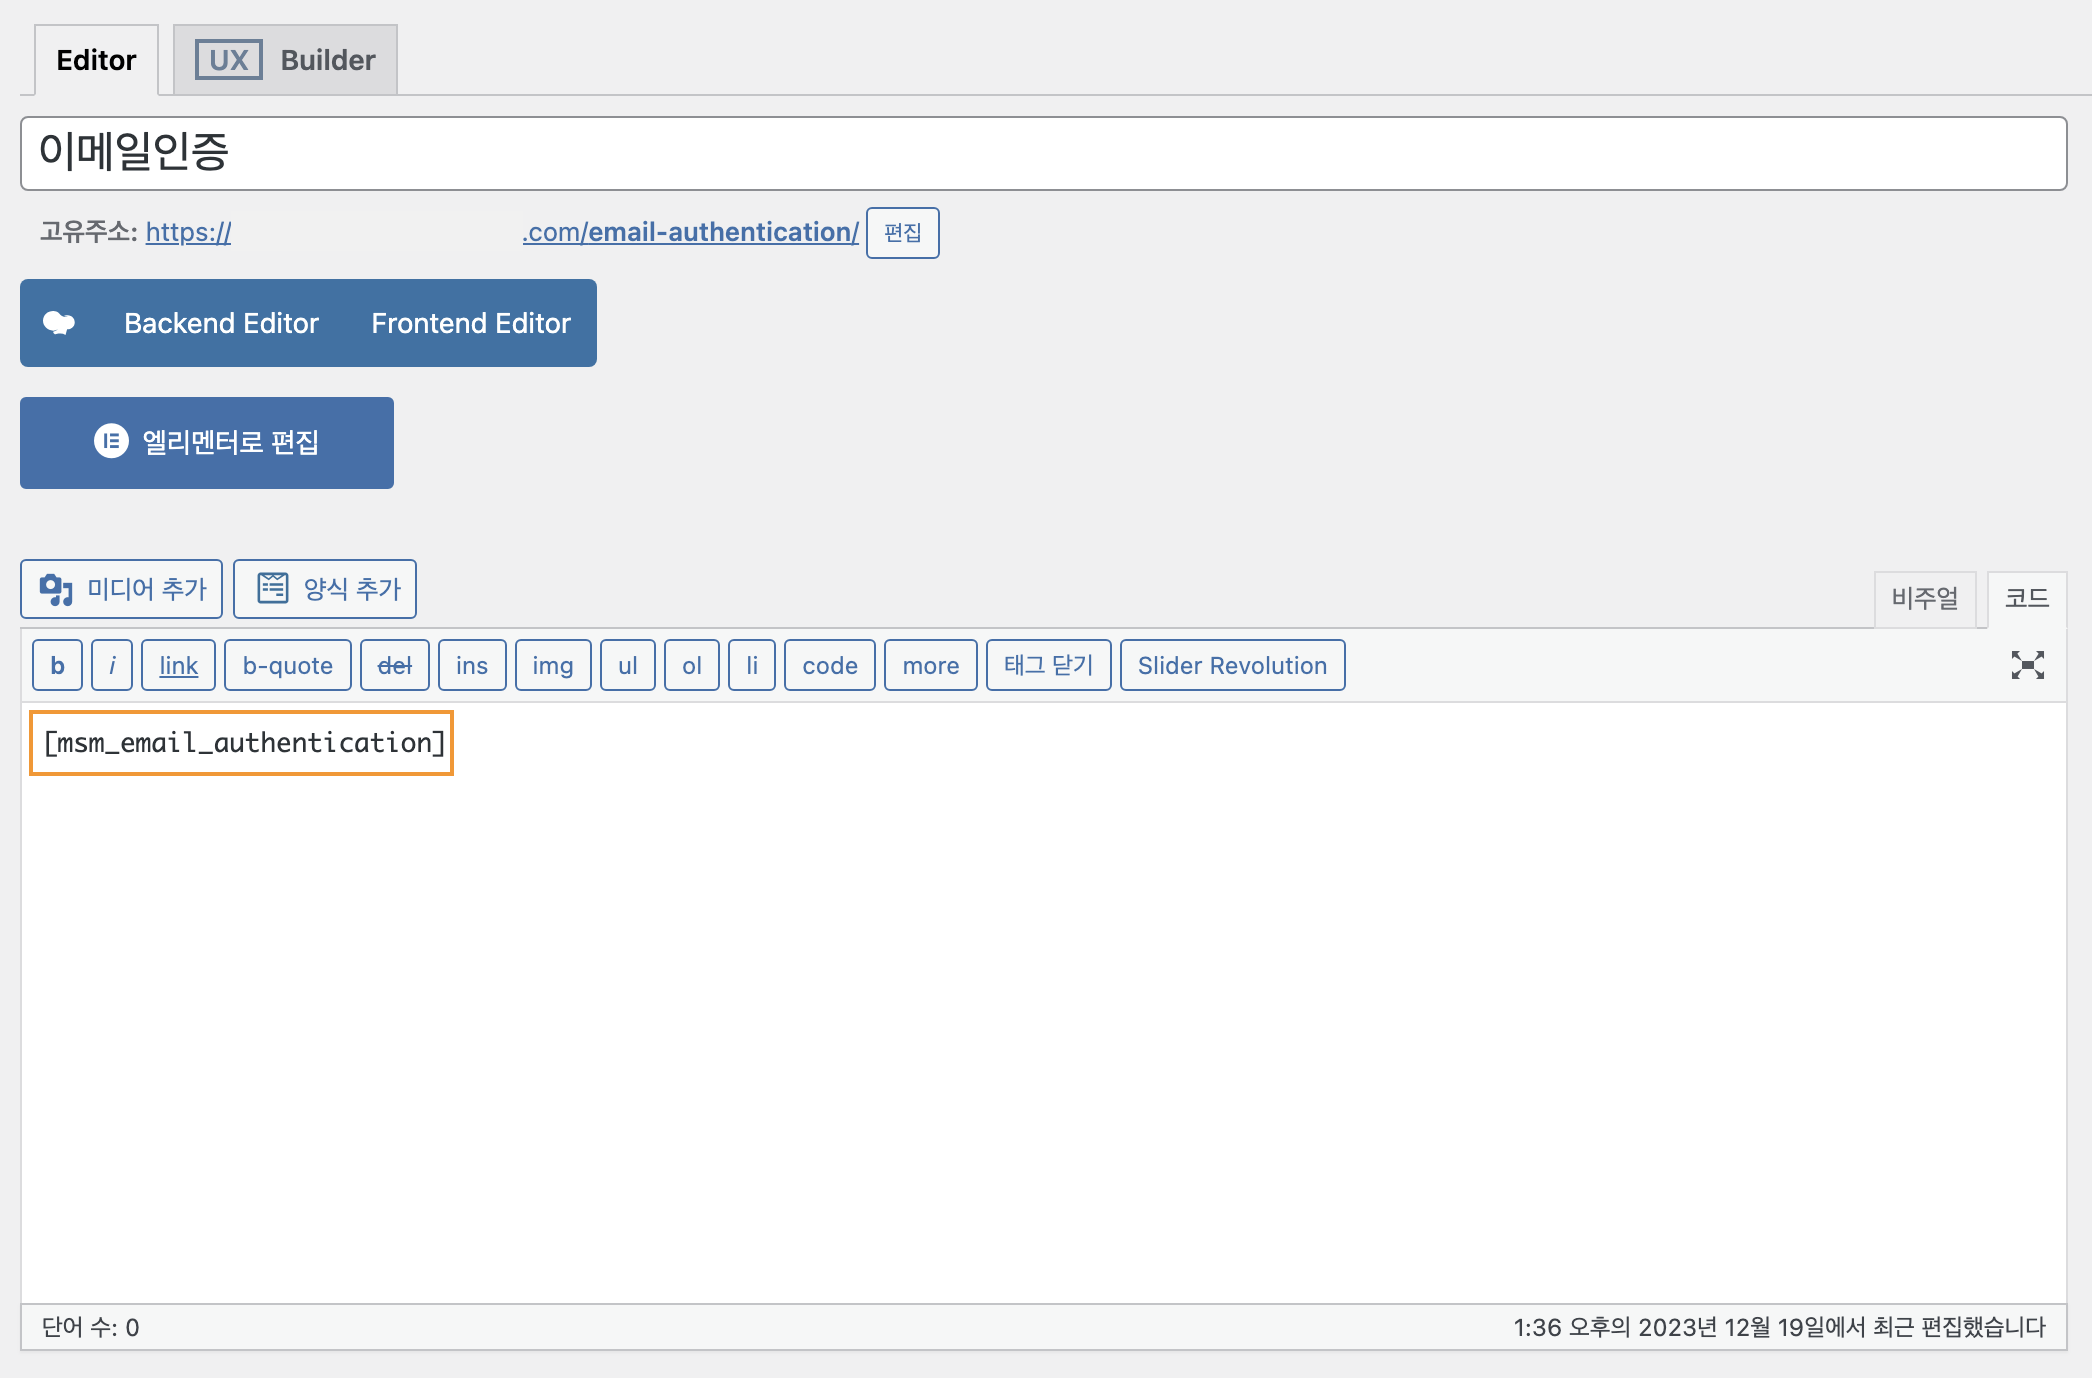2092x1378 pixels.
Task: Click the Slider Revolution quicktag button
Action: 1233,665
